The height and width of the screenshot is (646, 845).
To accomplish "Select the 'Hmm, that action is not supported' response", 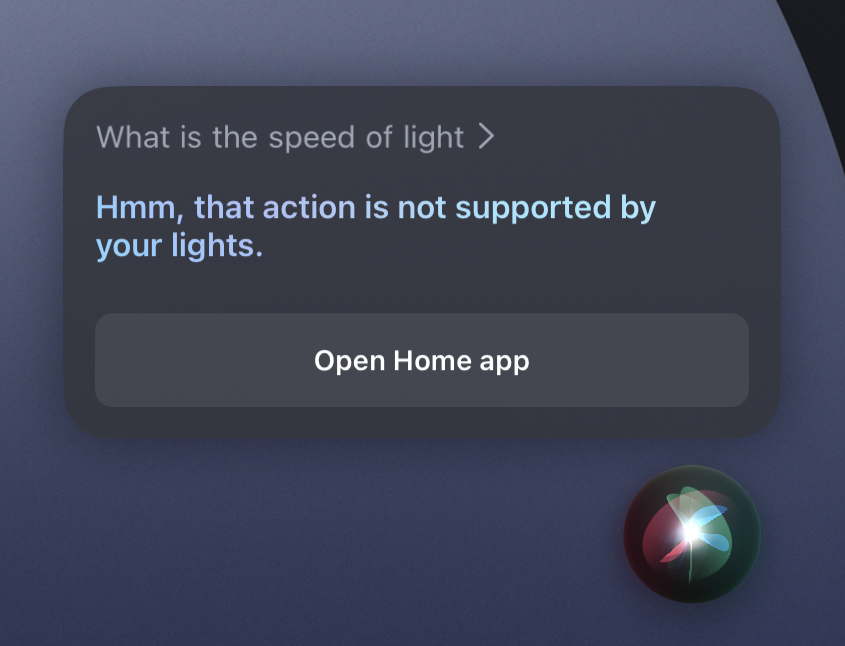I will click(376, 226).
